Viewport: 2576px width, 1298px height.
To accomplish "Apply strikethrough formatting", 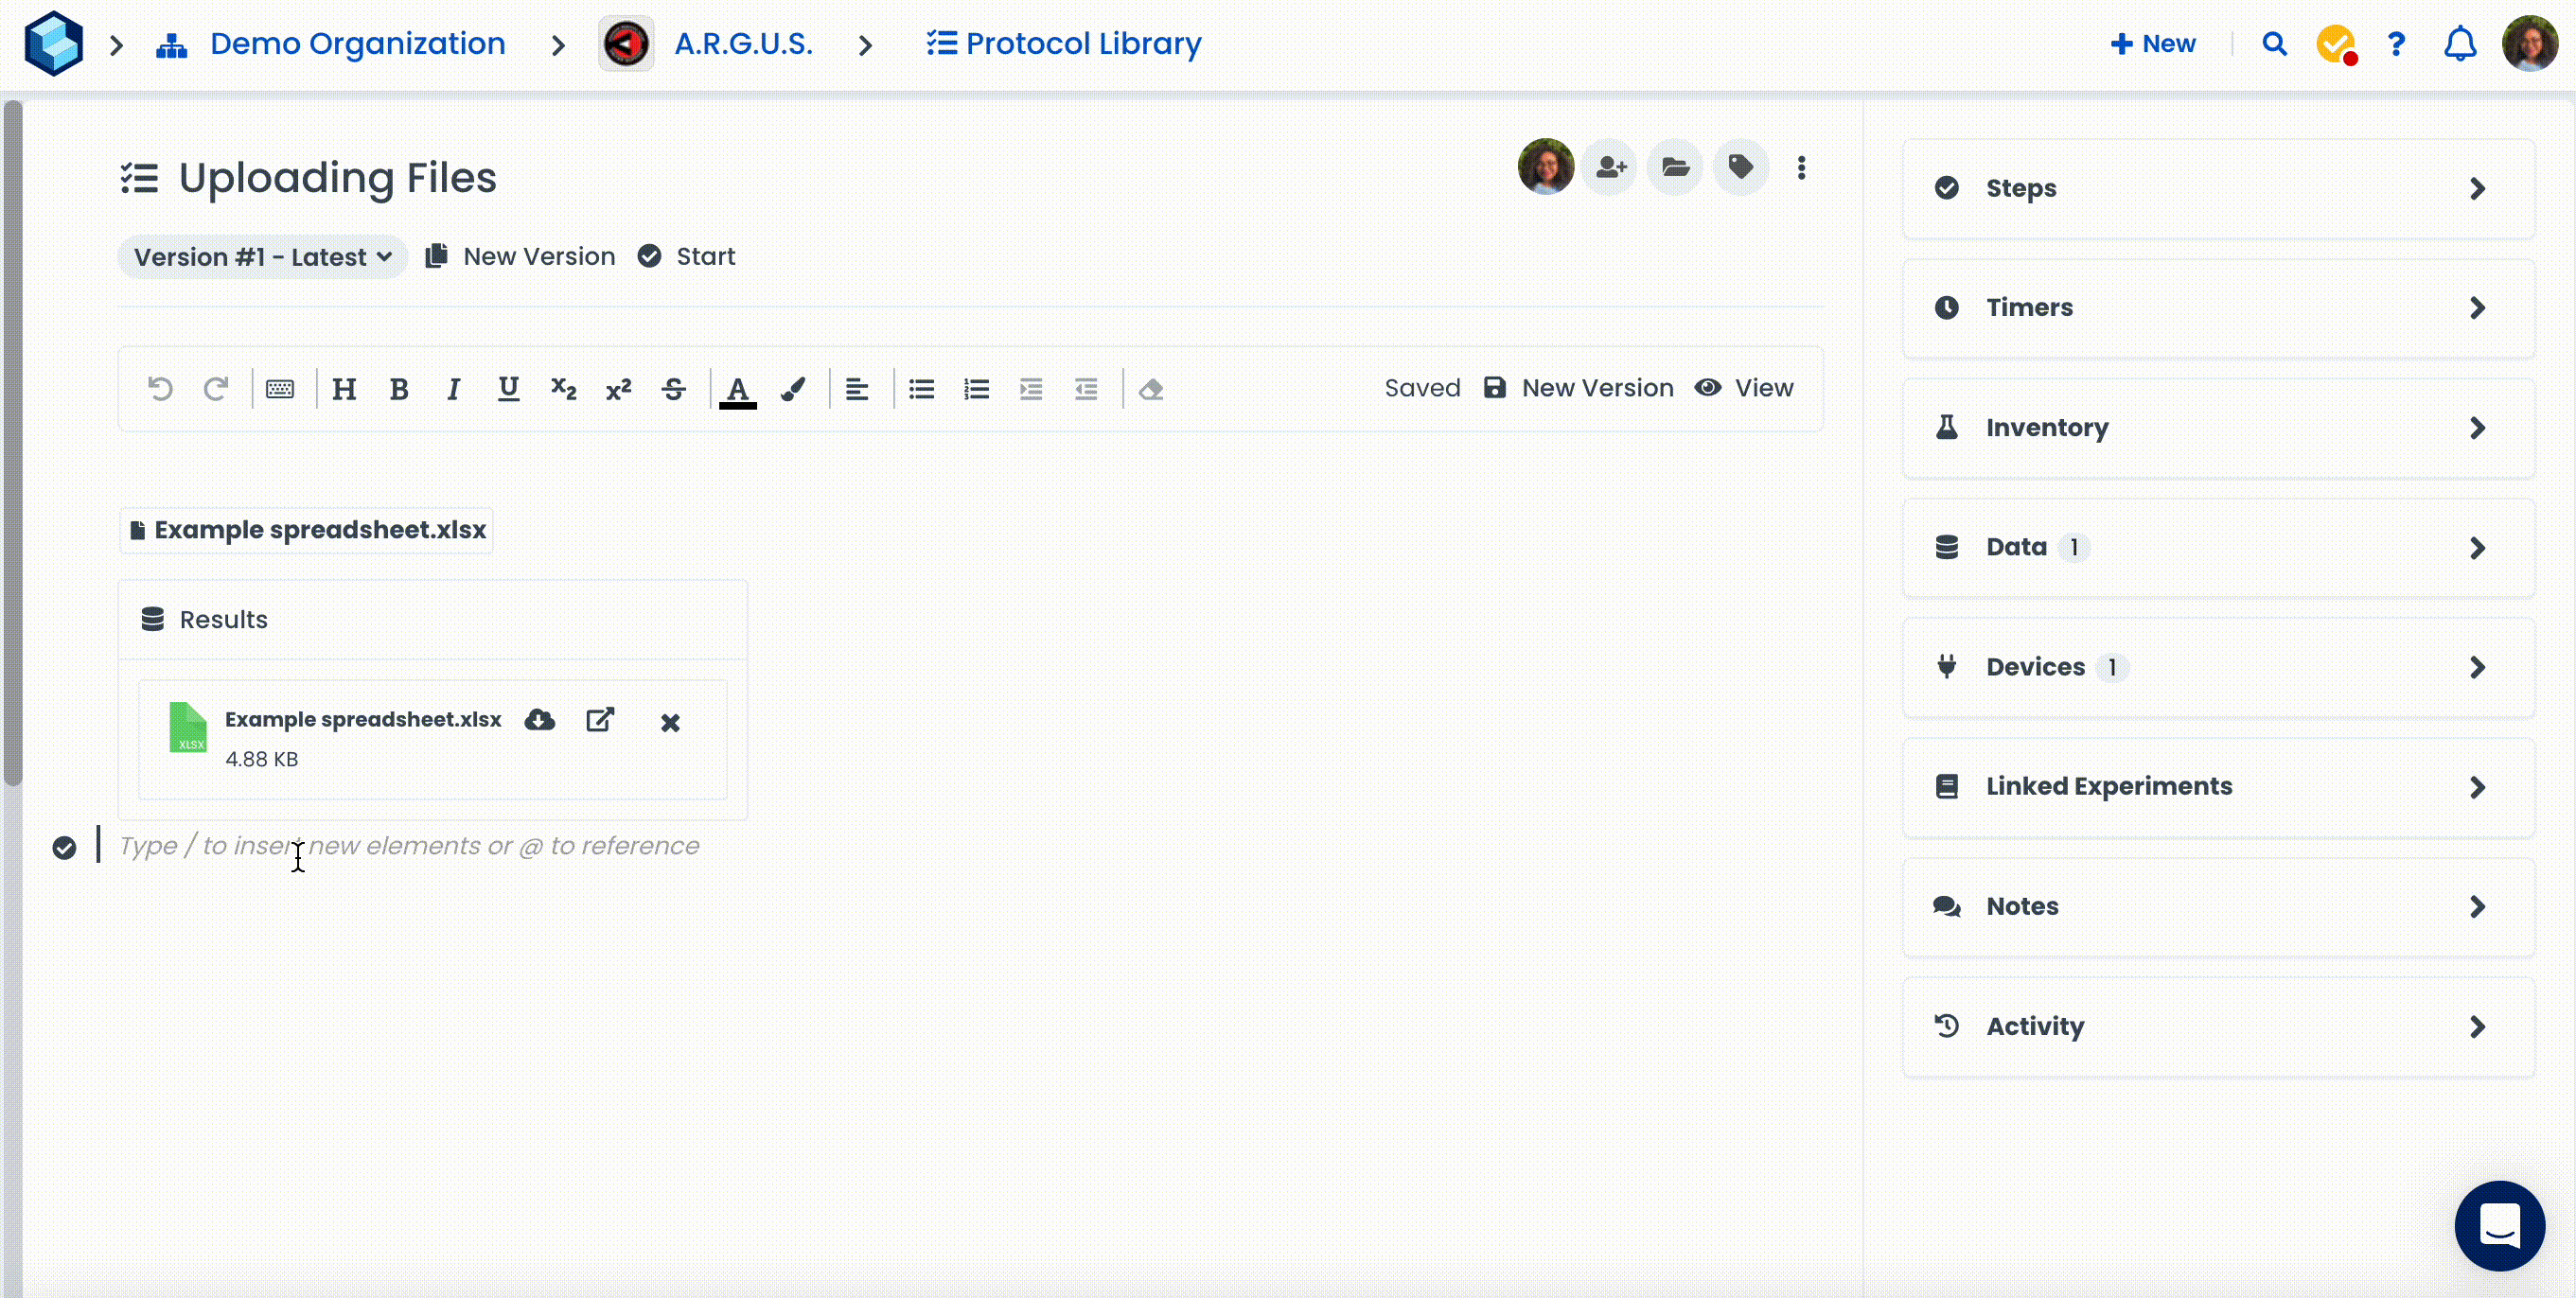I will (673, 389).
